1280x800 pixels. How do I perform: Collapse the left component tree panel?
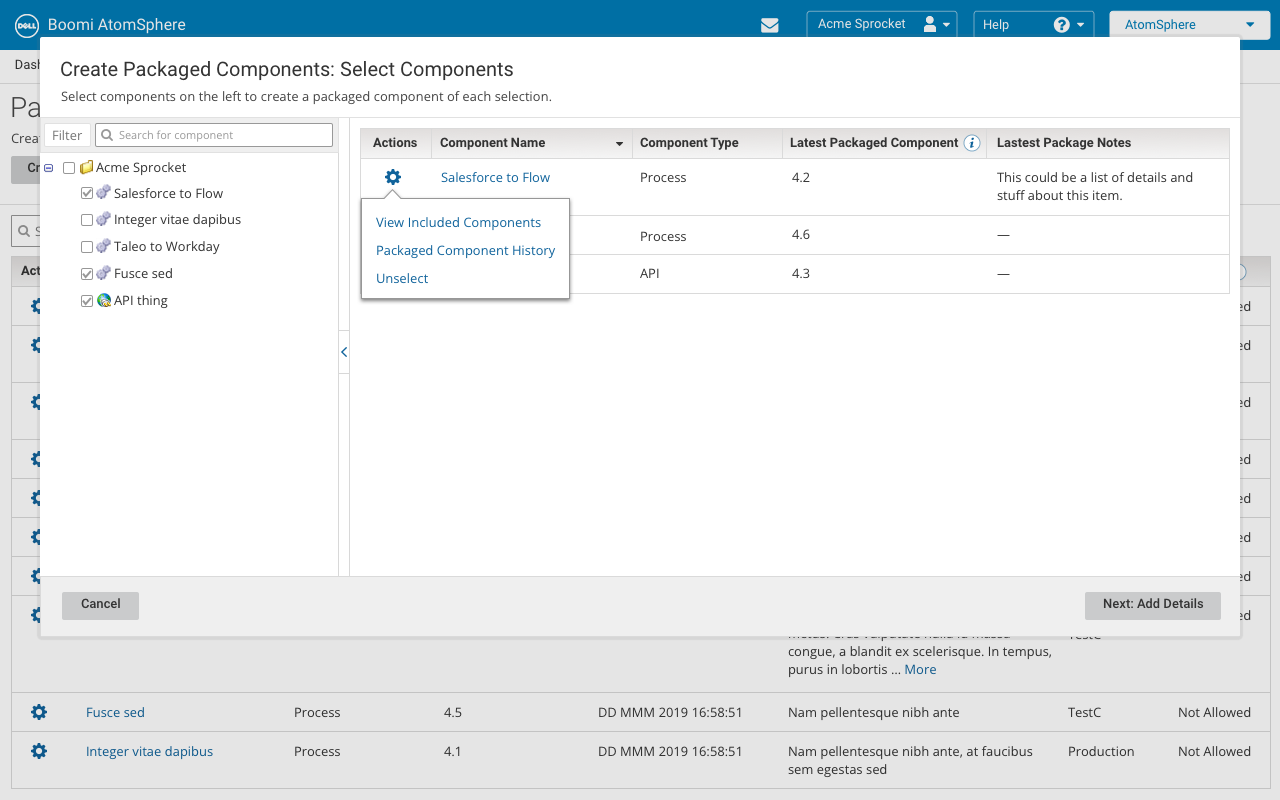click(344, 352)
